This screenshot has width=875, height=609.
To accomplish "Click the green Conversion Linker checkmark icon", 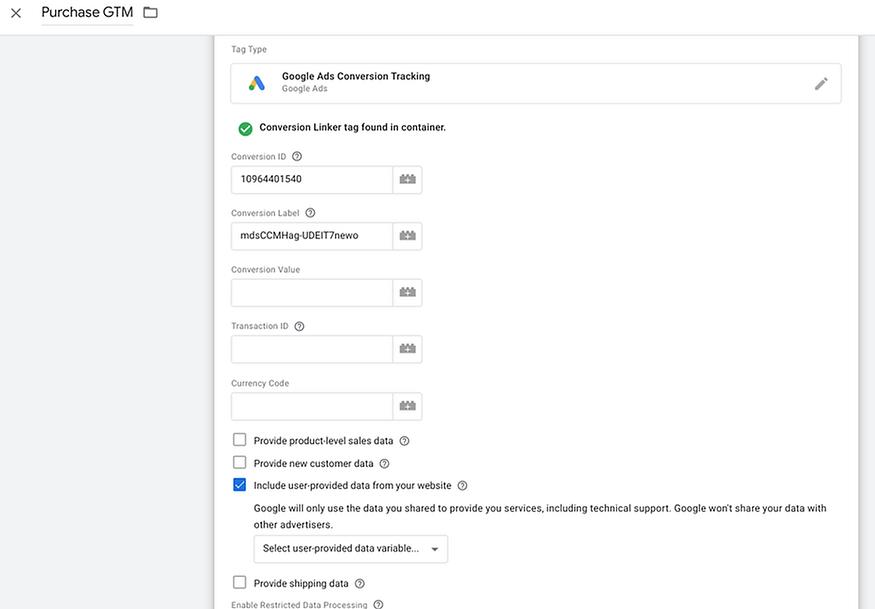I will [245, 128].
